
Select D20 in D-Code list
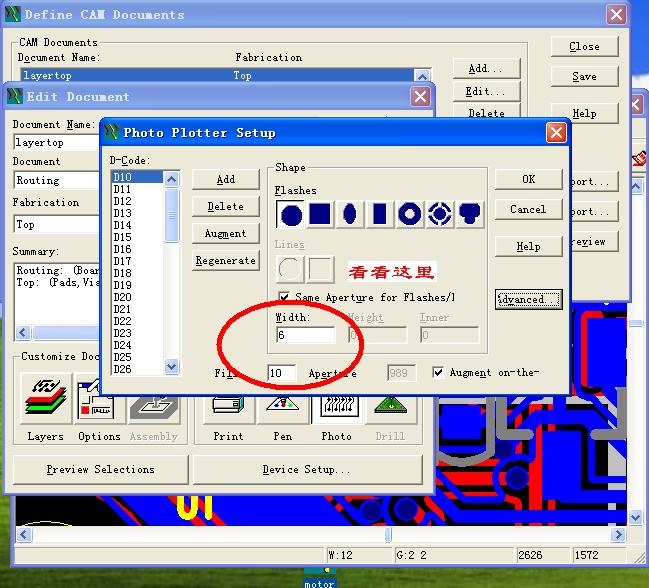(x=137, y=297)
